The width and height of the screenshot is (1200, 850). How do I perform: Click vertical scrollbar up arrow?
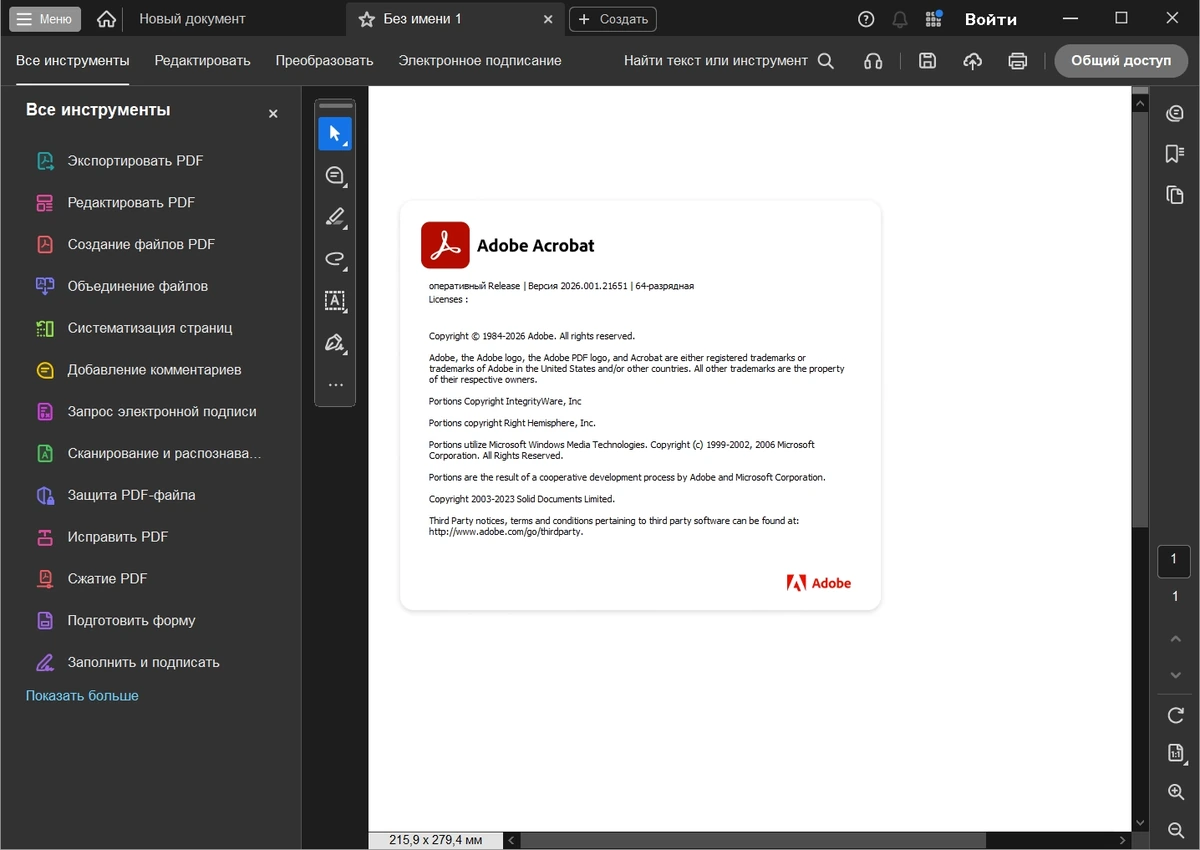point(1140,102)
